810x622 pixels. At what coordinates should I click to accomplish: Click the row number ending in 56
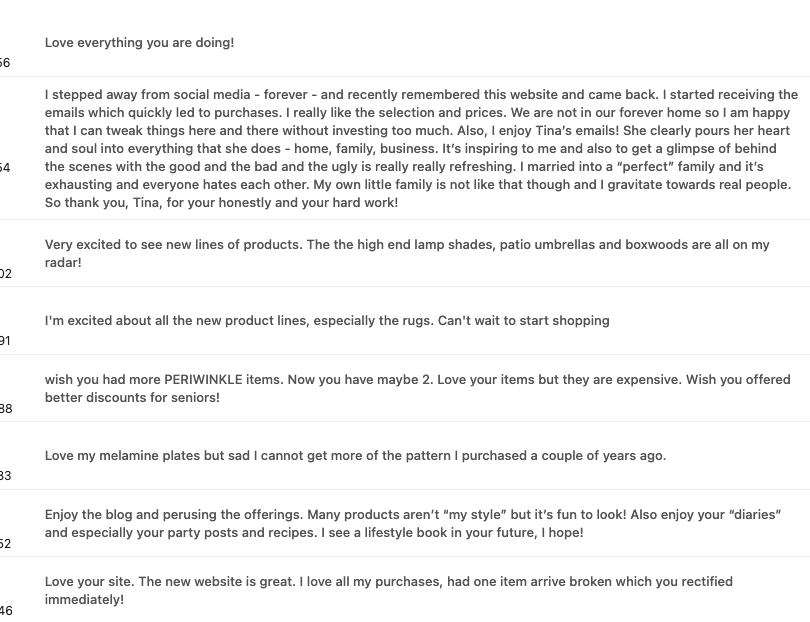(5, 63)
